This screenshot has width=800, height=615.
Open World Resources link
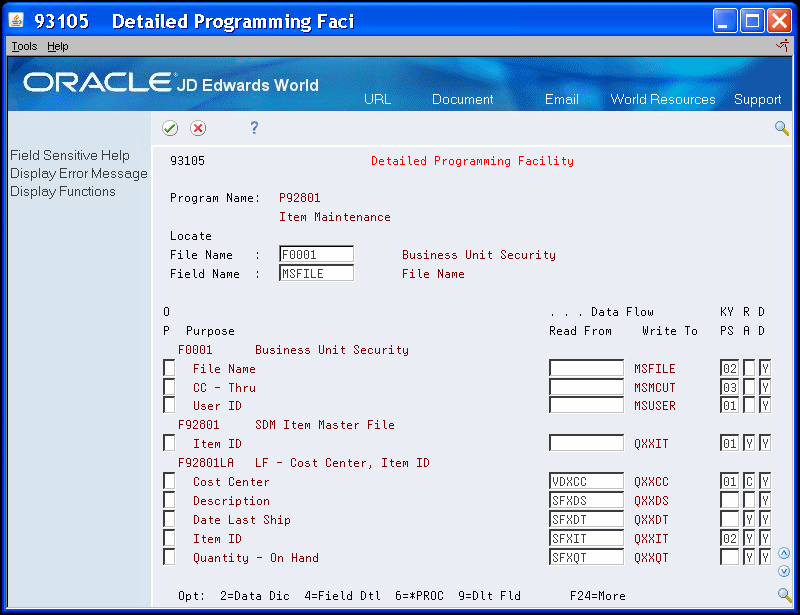[663, 99]
